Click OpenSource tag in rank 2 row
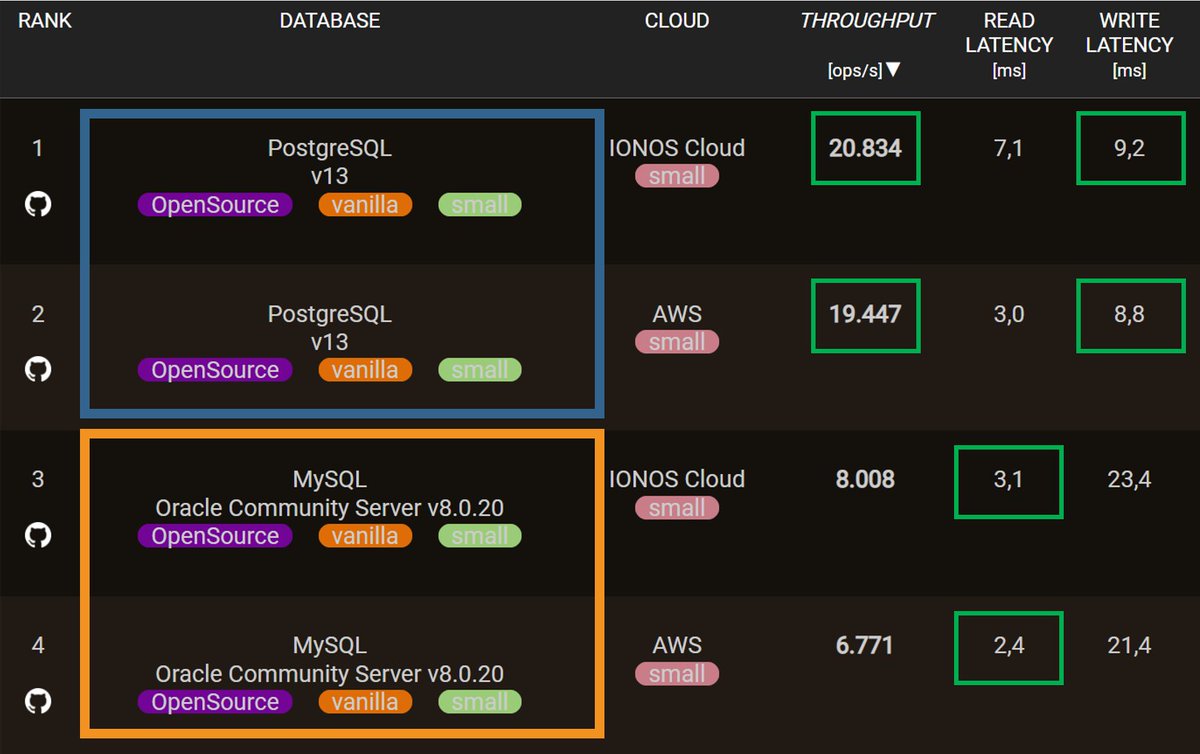Image resolution: width=1200 pixels, height=754 pixels. click(215, 370)
